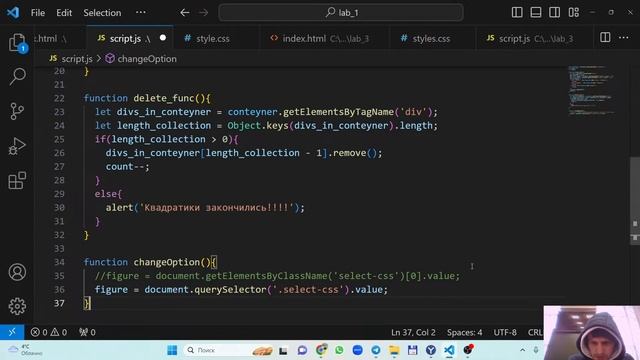The width and height of the screenshot is (640, 360).
Task: Open the Source Control view
Action: (x=17, y=111)
